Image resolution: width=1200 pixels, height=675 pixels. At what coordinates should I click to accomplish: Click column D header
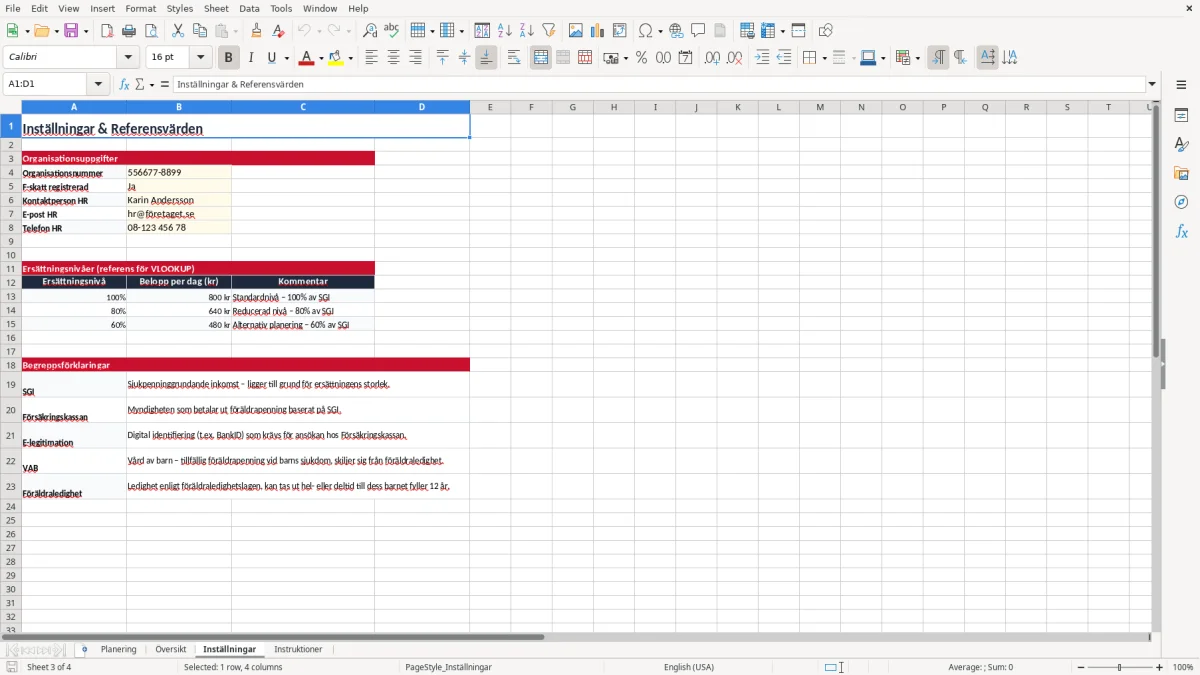(x=422, y=107)
